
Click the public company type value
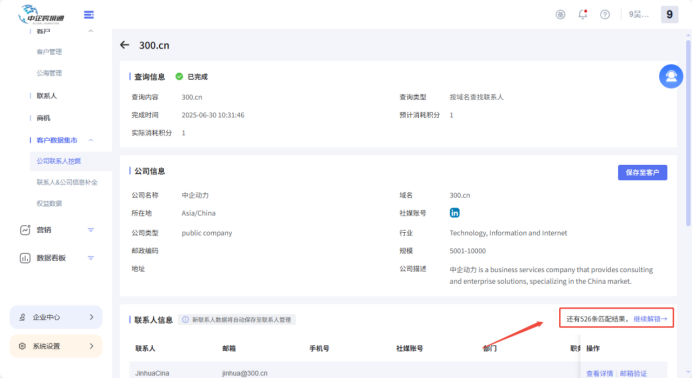click(x=206, y=233)
